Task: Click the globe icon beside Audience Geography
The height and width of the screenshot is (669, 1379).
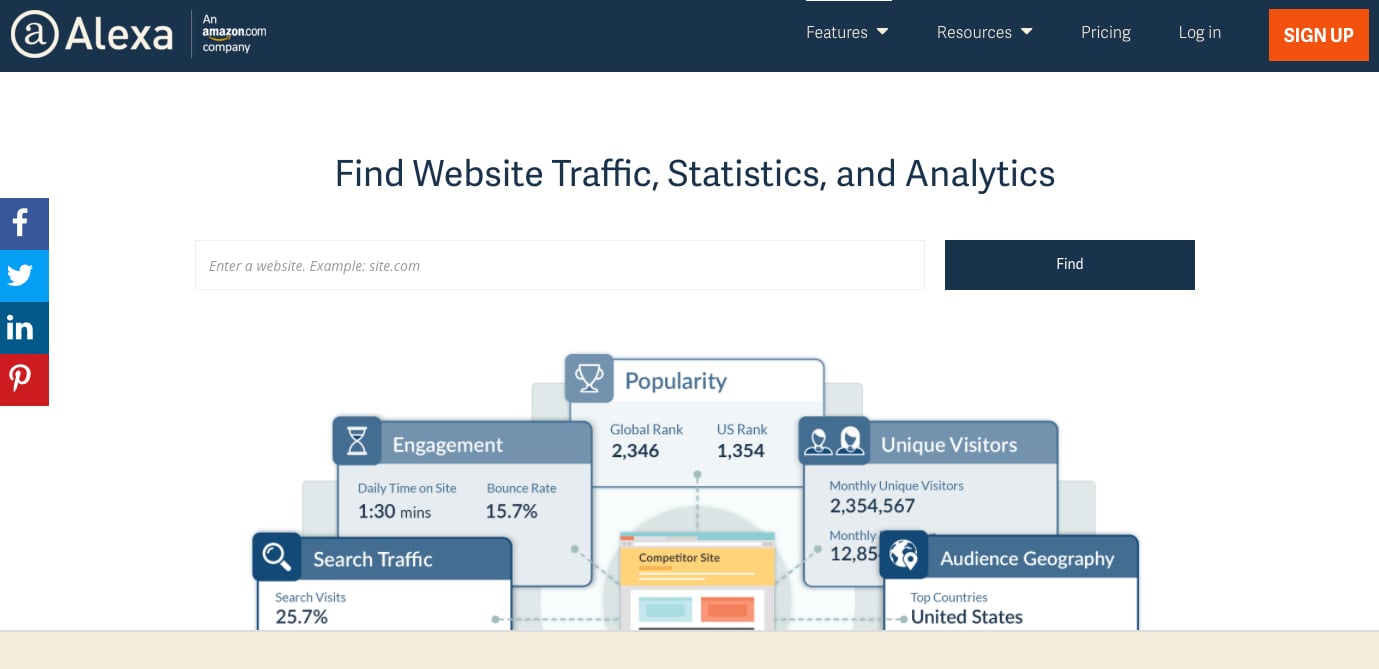Action: click(x=904, y=555)
